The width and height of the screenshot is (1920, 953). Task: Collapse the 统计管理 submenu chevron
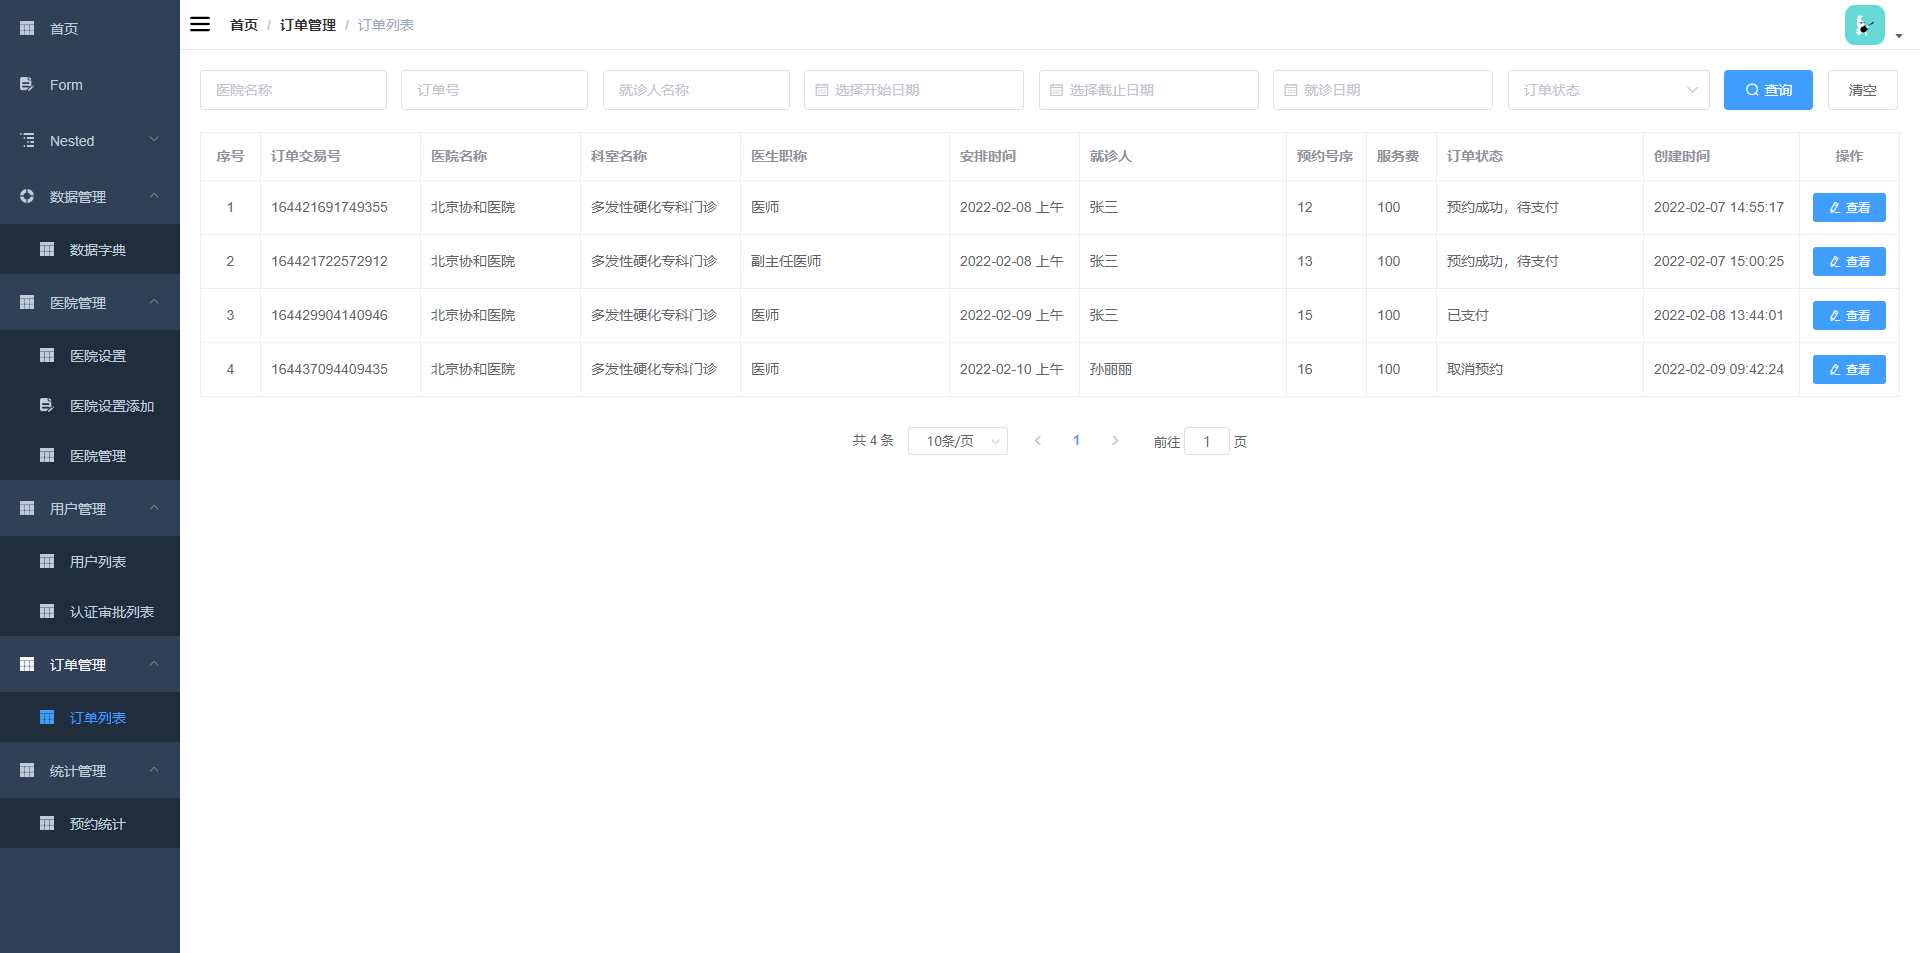click(x=154, y=769)
